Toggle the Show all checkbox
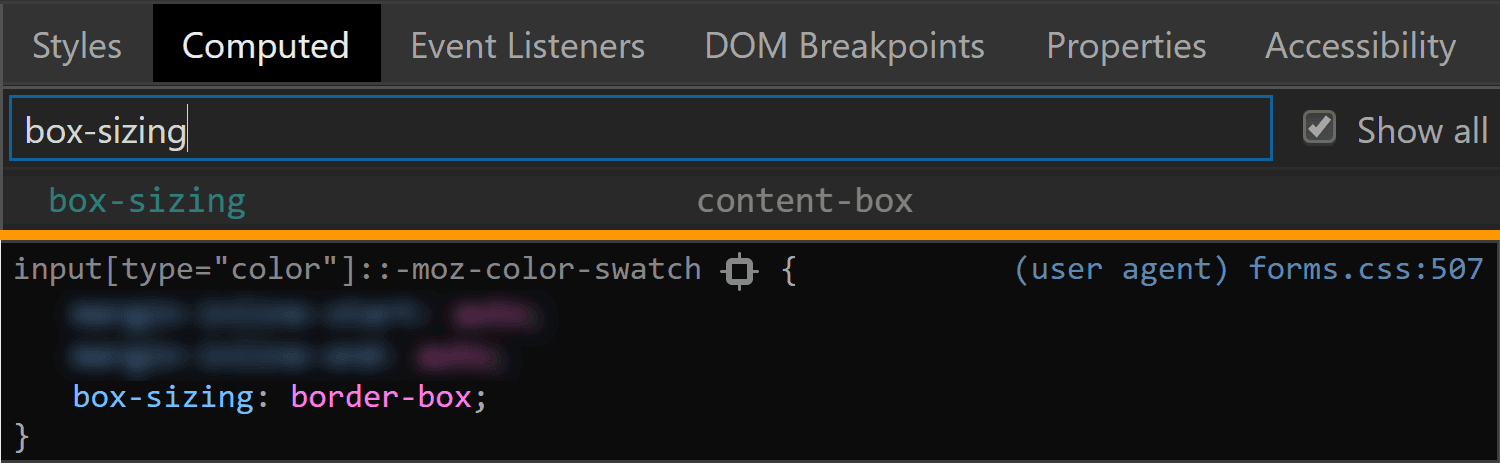 [x=1320, y=128]
